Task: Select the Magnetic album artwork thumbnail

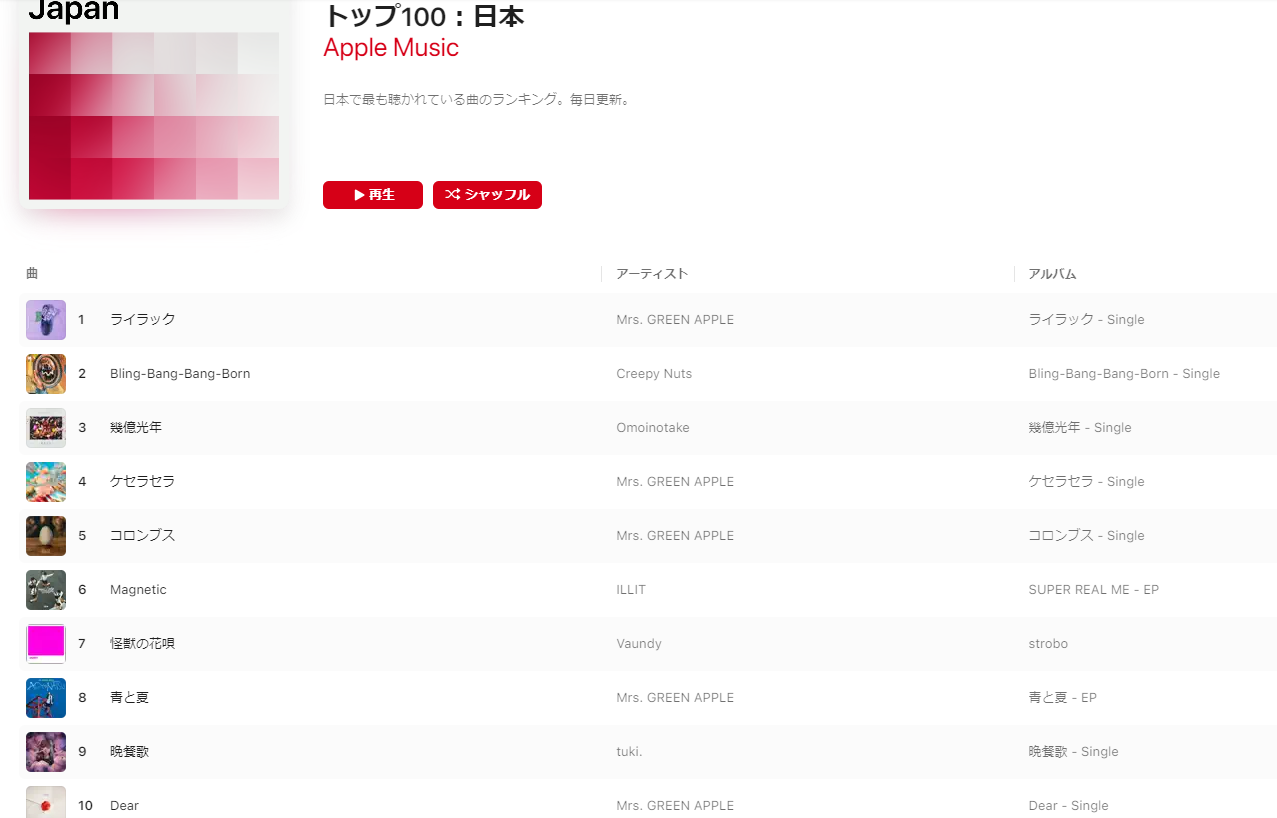Action: tap(46, 590)
